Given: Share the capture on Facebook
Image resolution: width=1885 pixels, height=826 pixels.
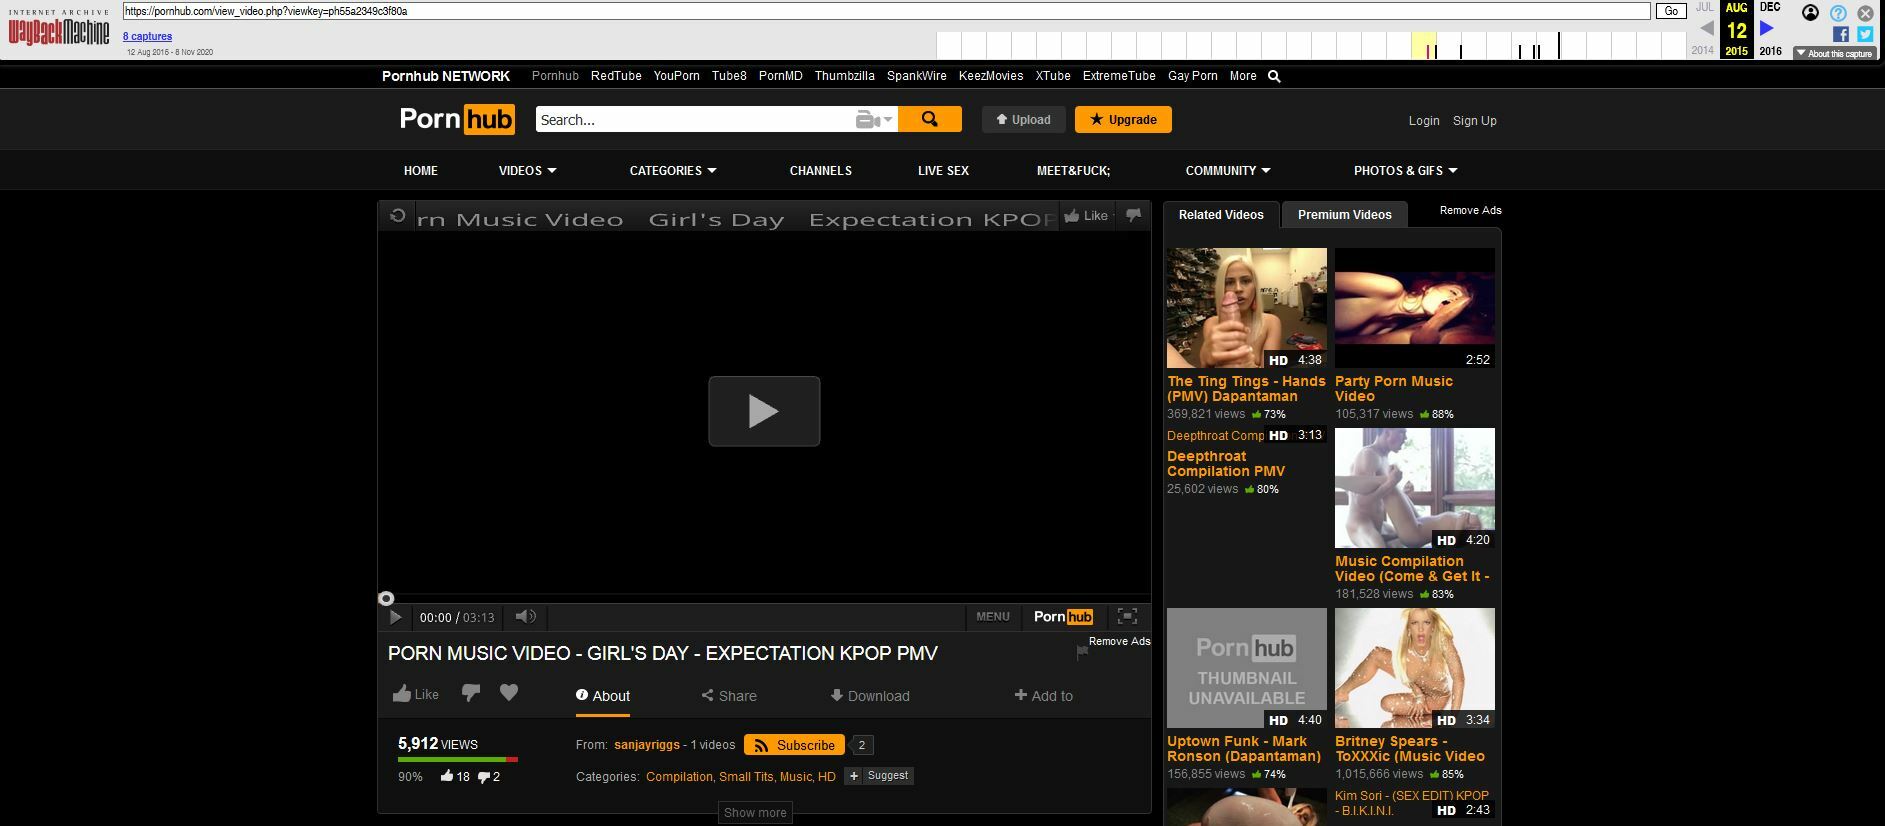Looking at the screenshot, I should click(1840, 34).
